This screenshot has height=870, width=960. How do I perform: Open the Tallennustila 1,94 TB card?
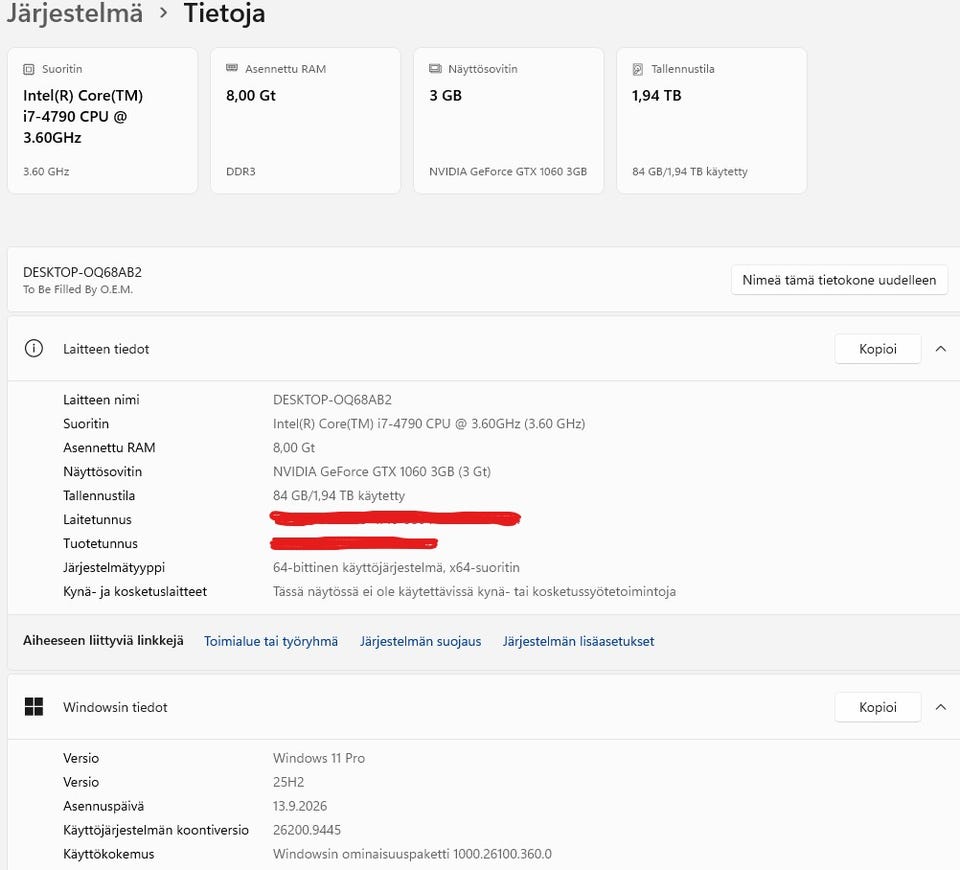point(711,121)
